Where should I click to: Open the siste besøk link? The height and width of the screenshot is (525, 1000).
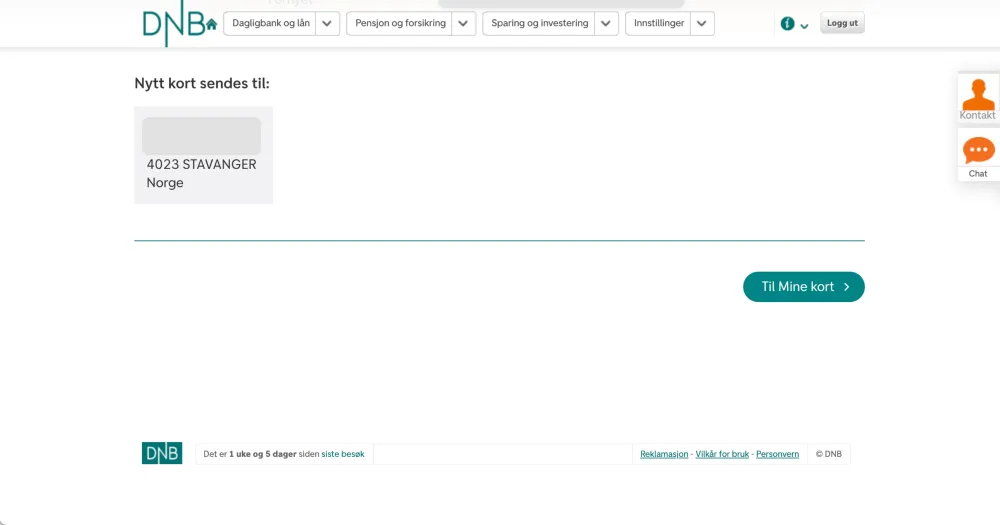coord(343,454)
